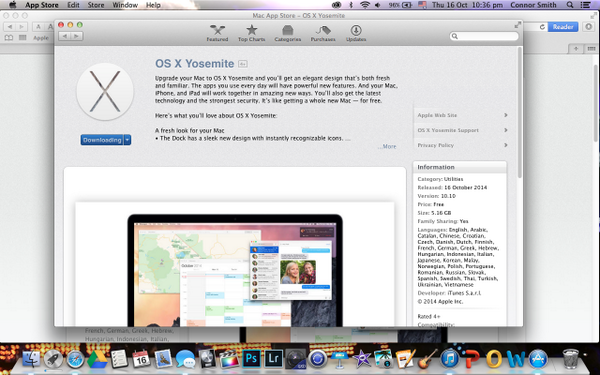The image size is (600, 375).
Task: Click OS X Yosemite title link
Action: coord(194,64)
